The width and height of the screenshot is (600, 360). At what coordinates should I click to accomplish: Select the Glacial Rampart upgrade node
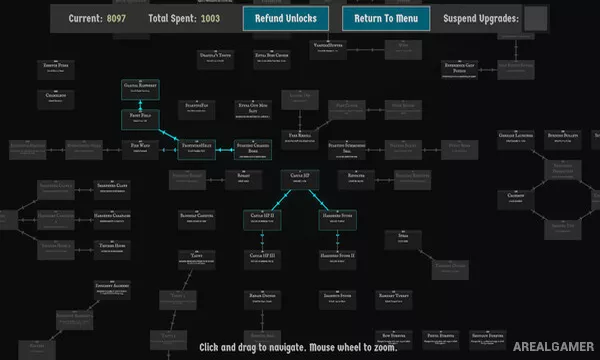(x=140, y=90)
